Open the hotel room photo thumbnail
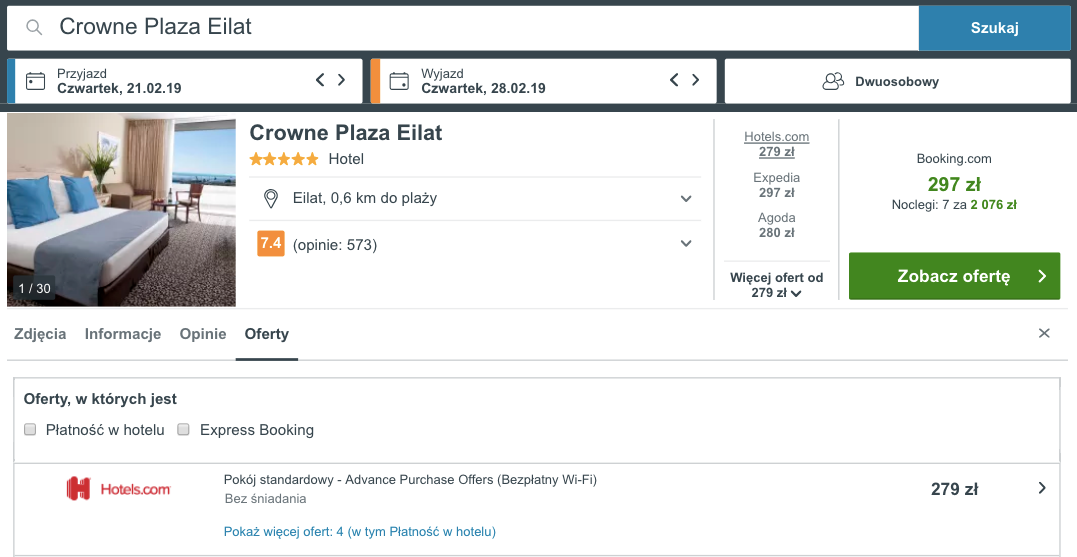This screenshot has height=557, width=1077. pyautogui.click(x=122, y=210)
